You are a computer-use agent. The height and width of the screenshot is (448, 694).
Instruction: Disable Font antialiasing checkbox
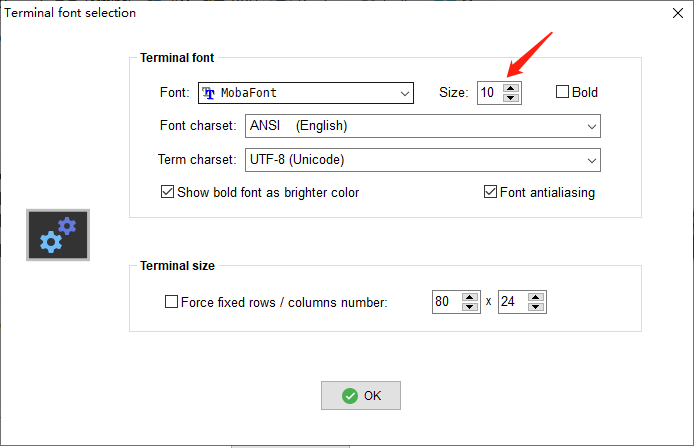click(490, 192)
